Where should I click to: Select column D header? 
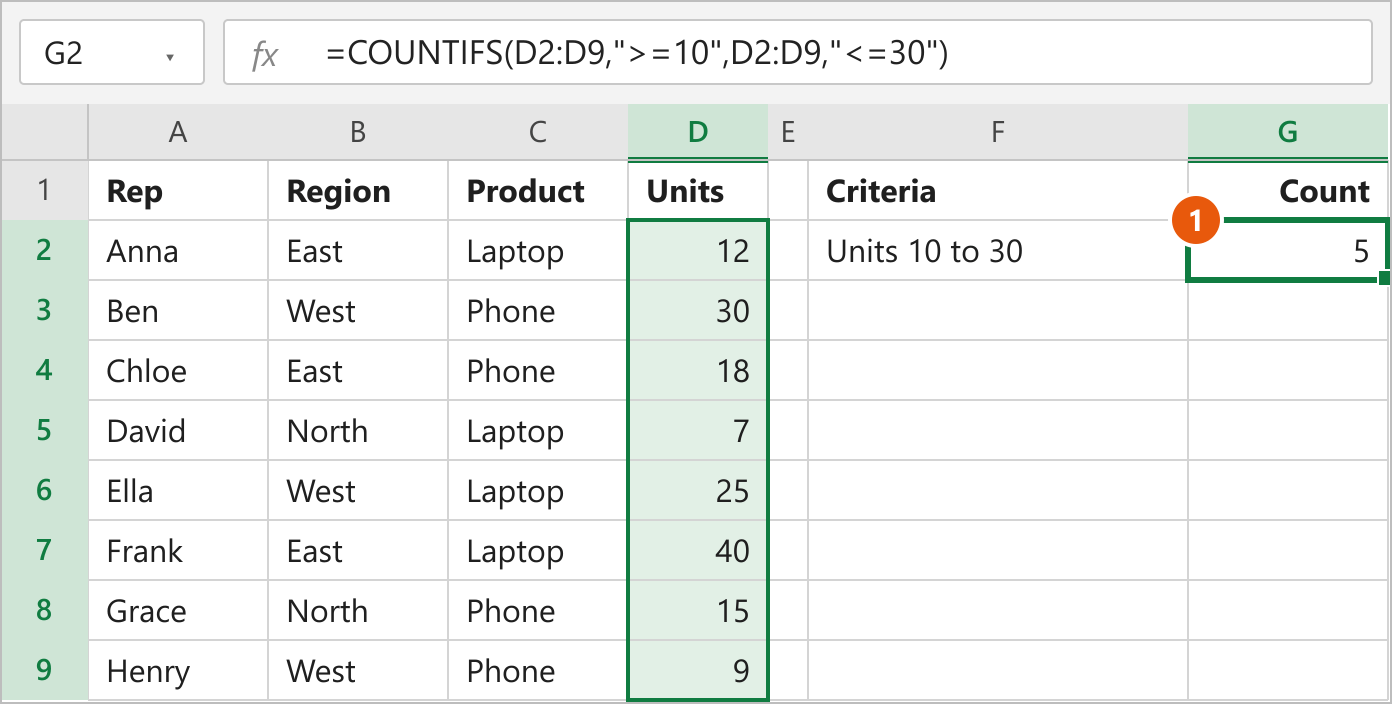tap(698, 131)
